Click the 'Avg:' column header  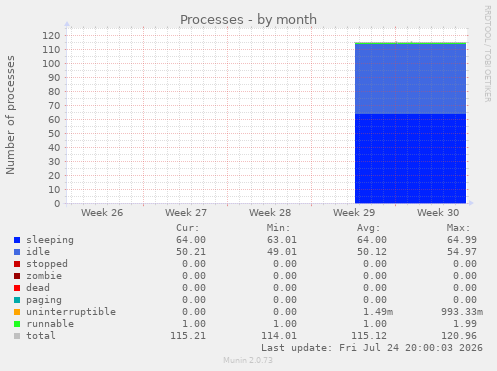pos(369,228)
